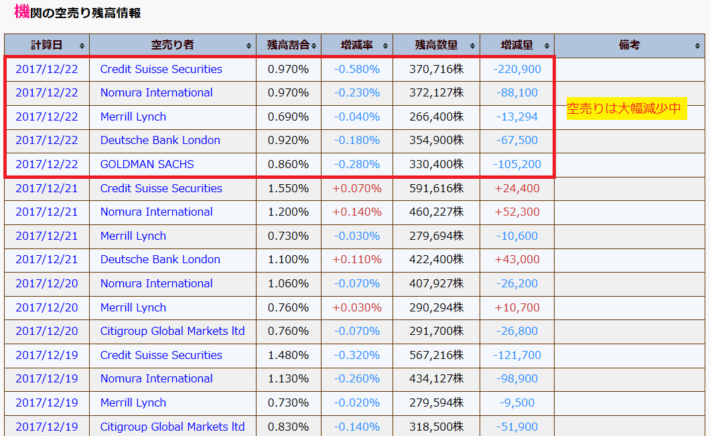The height and width of the screenshot is (436, 710).
Task: Sort by the 空売り者 column arrow icon
Action: coord(249,46)
